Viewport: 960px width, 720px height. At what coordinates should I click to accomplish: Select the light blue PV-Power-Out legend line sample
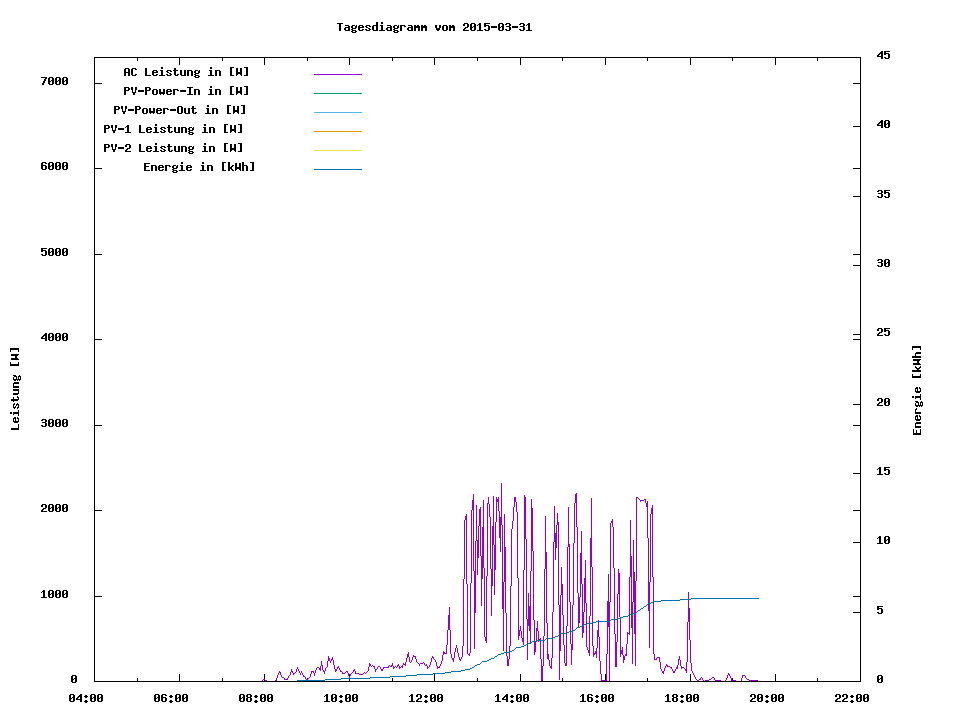coord(337,112)
